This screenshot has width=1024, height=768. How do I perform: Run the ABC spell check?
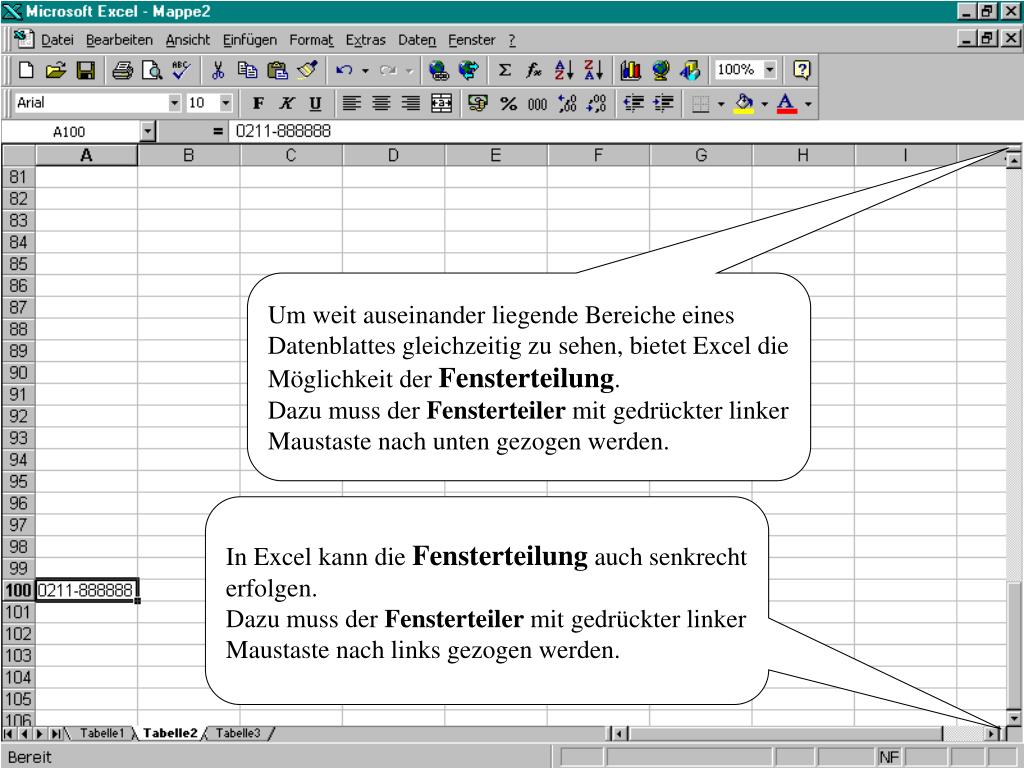point(181,70)
